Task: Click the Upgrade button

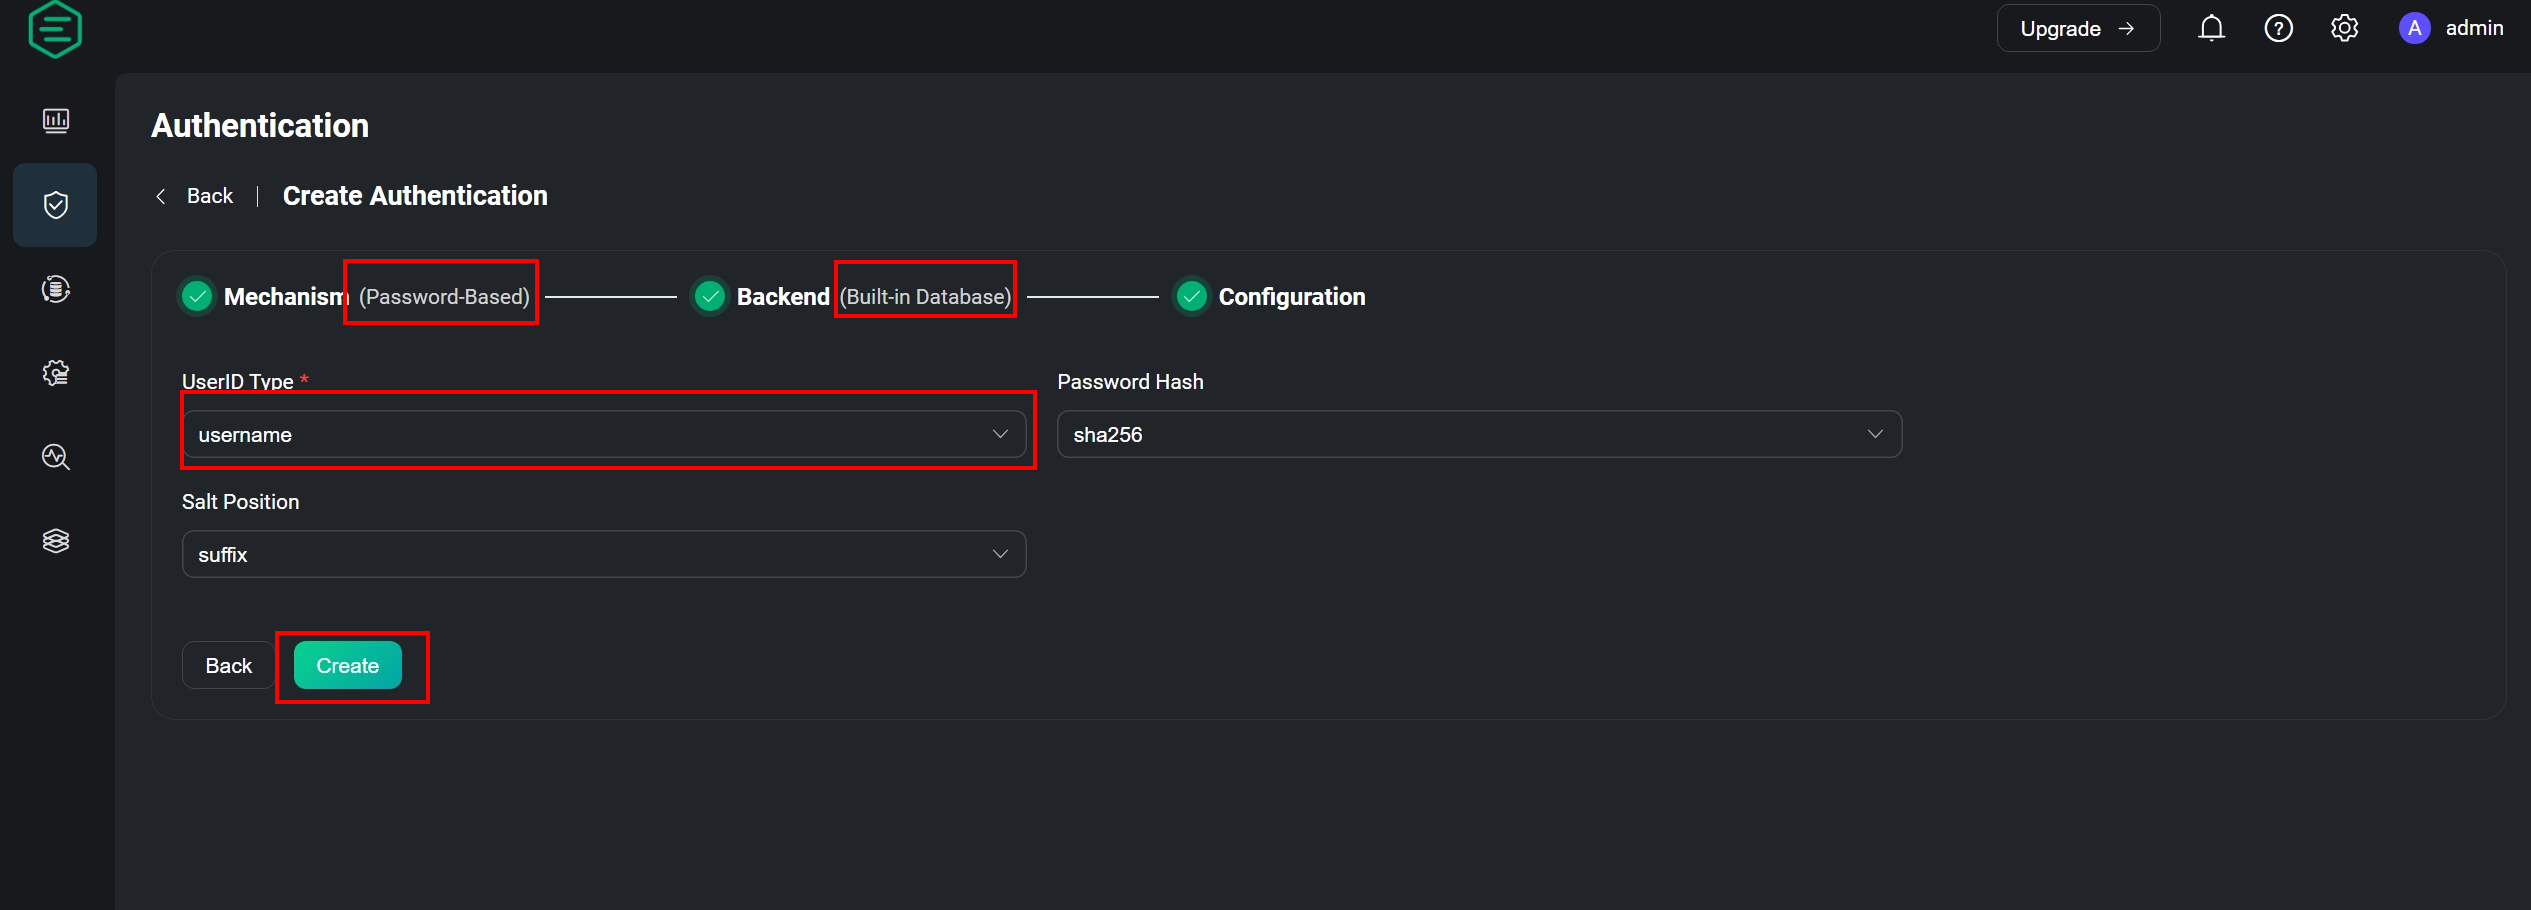Action: tap(2077, 28)
